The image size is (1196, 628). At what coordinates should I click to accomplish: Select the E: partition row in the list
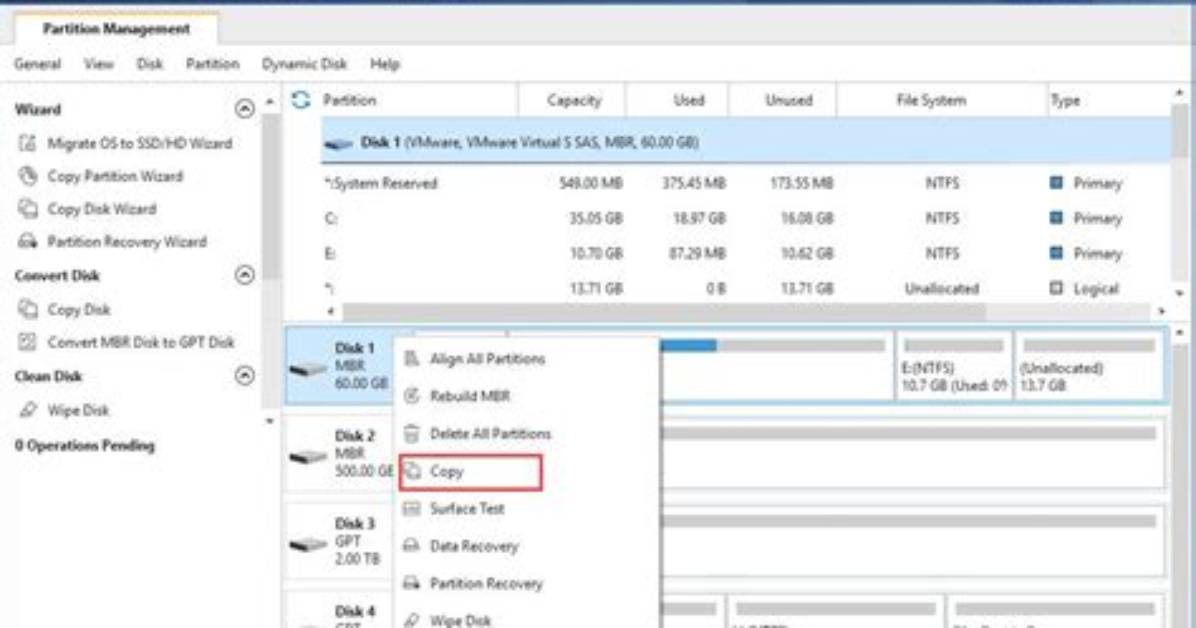pyautogui.click(x=746, y=253)
